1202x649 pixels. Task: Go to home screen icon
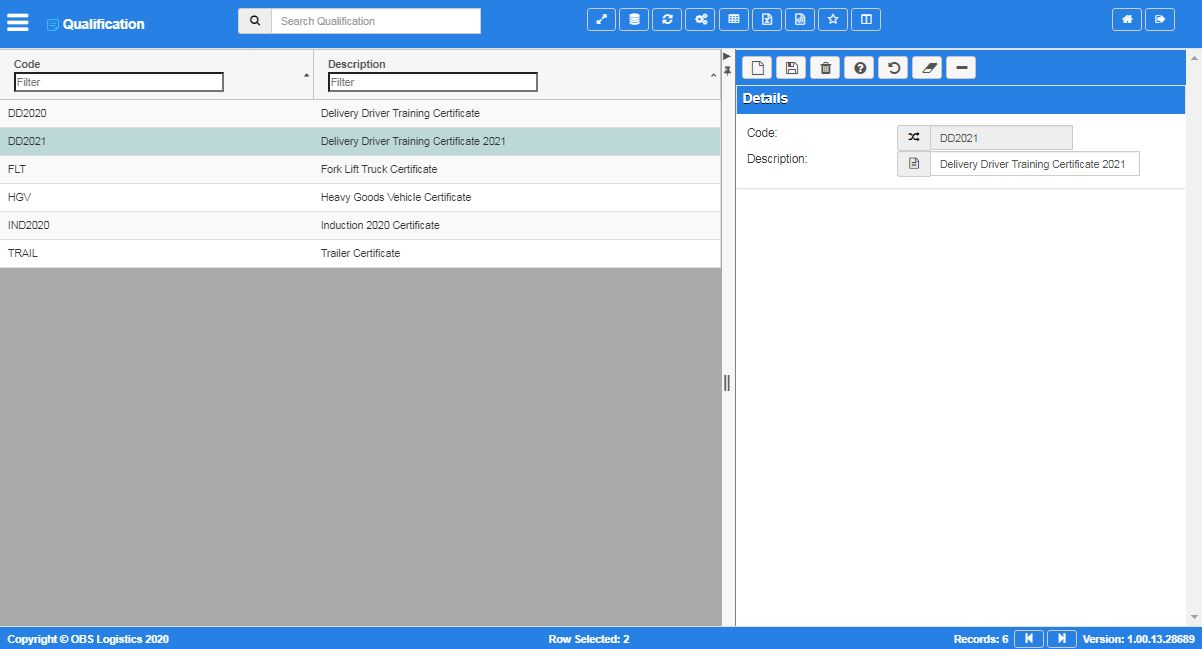(x=1127, y=19)
